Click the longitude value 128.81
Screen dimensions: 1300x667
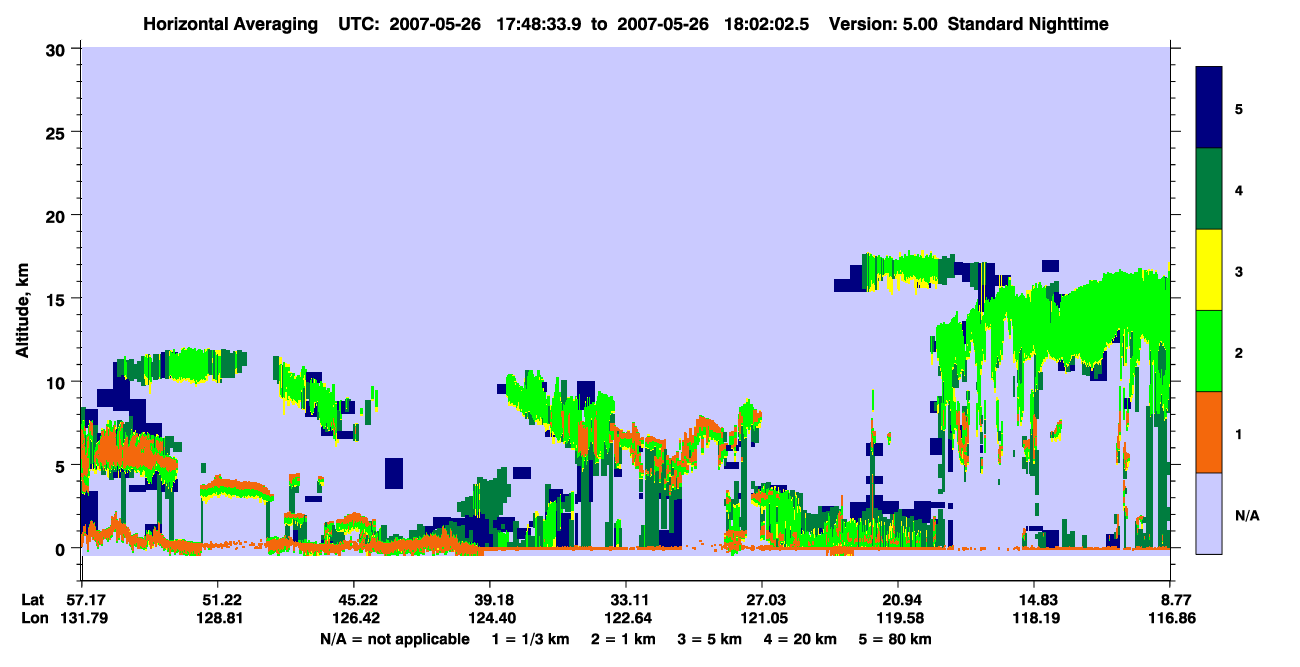click(218, 618)
